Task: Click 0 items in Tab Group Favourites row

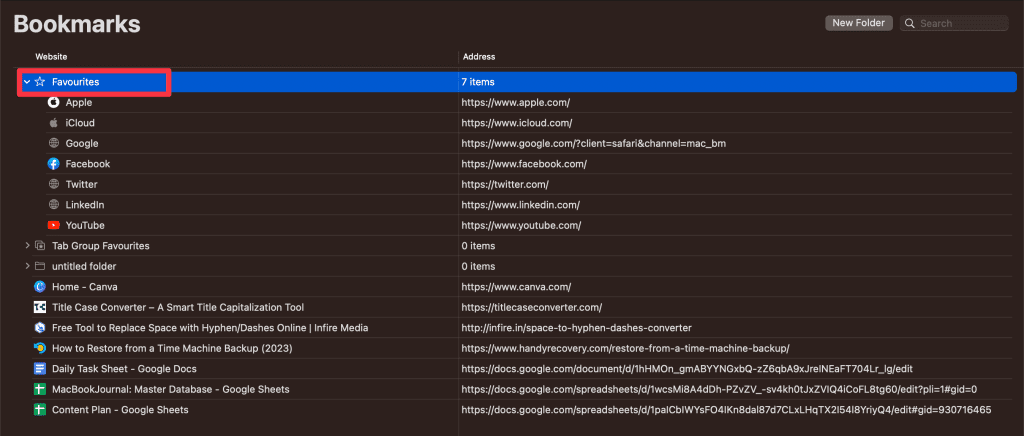Action: point(478,246)
